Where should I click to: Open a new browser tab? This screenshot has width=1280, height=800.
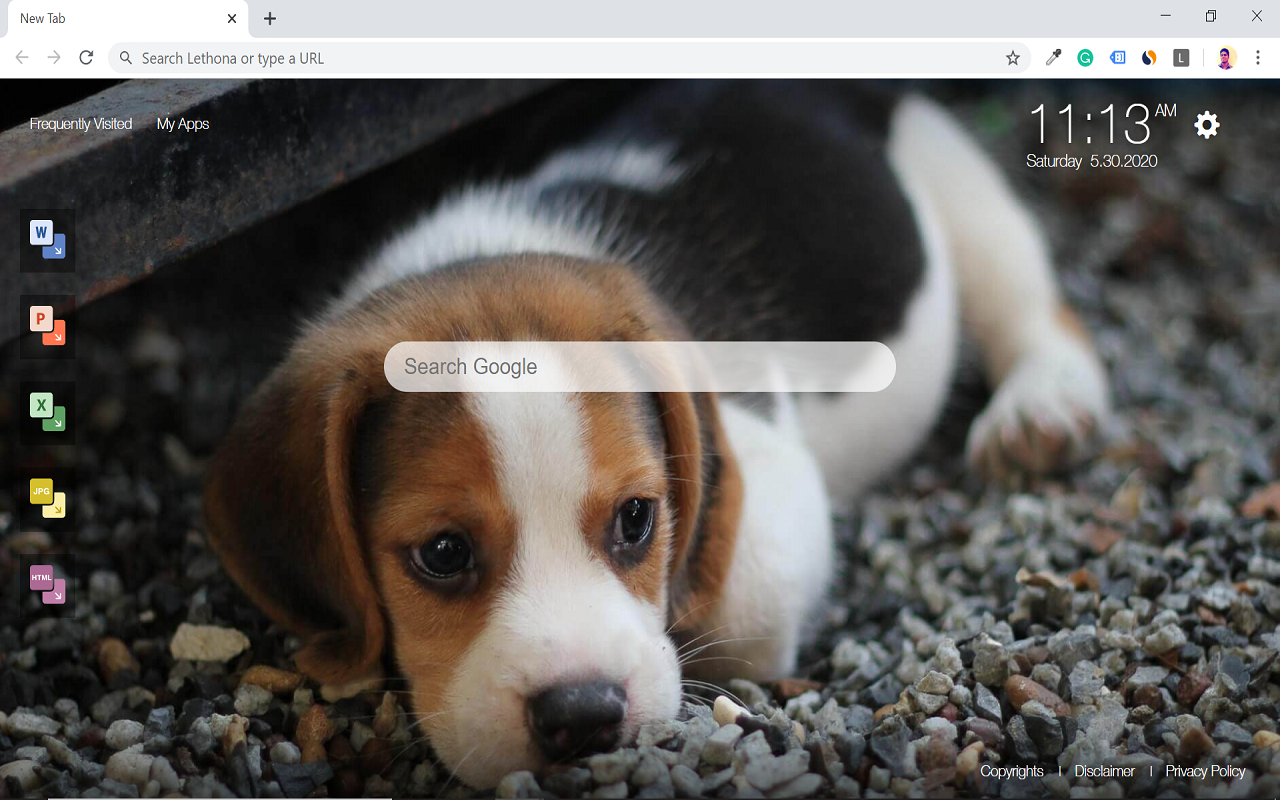click(269, 17)
